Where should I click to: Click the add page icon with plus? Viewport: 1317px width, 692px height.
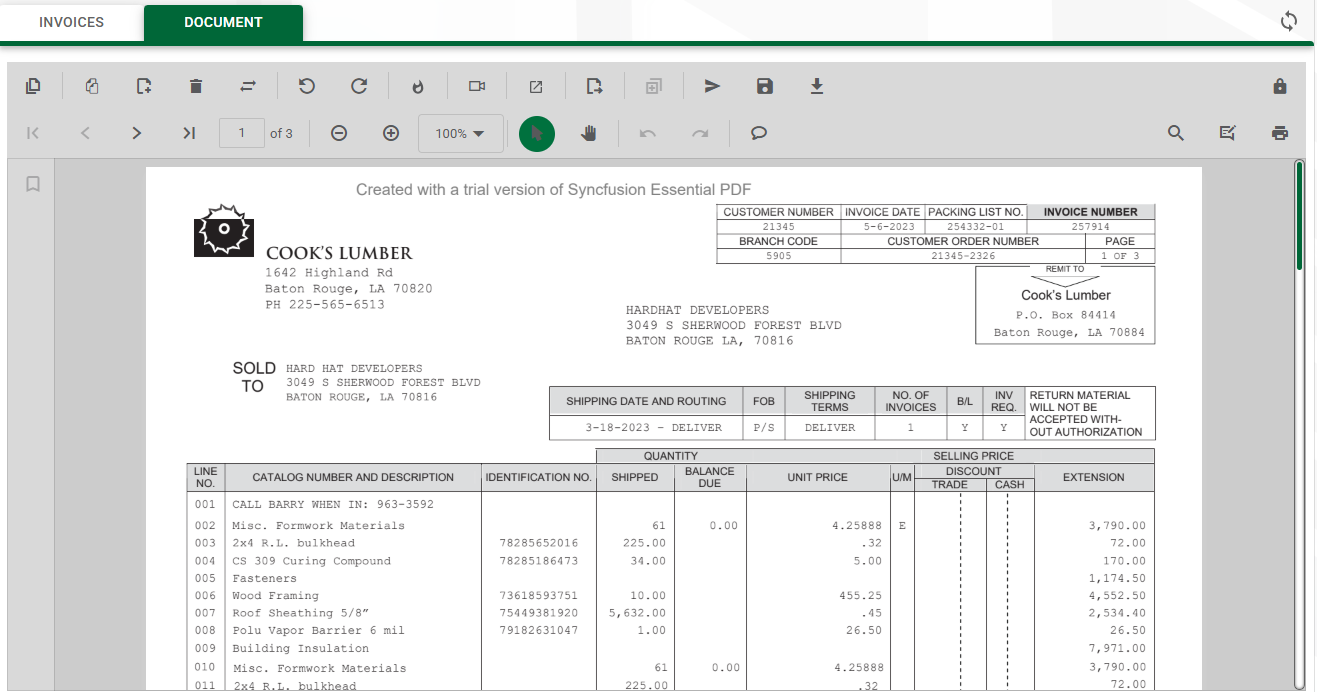pyautogui.click(x=144, y=86)
